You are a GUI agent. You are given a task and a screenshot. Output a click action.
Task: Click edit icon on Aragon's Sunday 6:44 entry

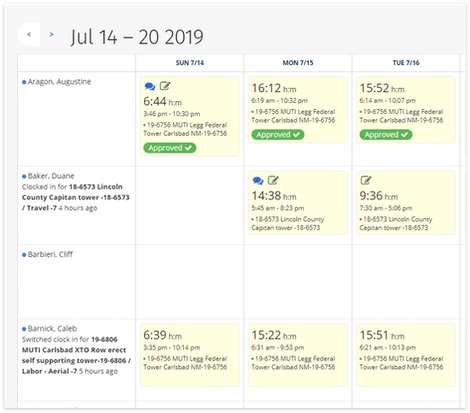[x=165, y=86]
